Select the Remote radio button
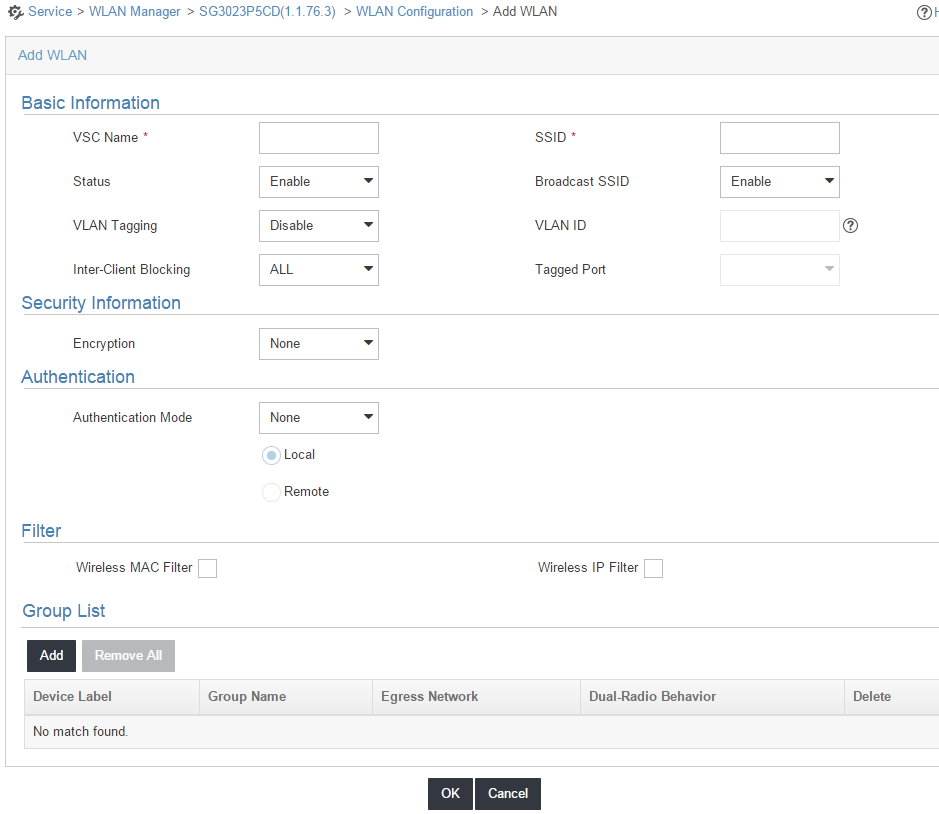Screen dimensions: 939x814 (x=271, y=492)
